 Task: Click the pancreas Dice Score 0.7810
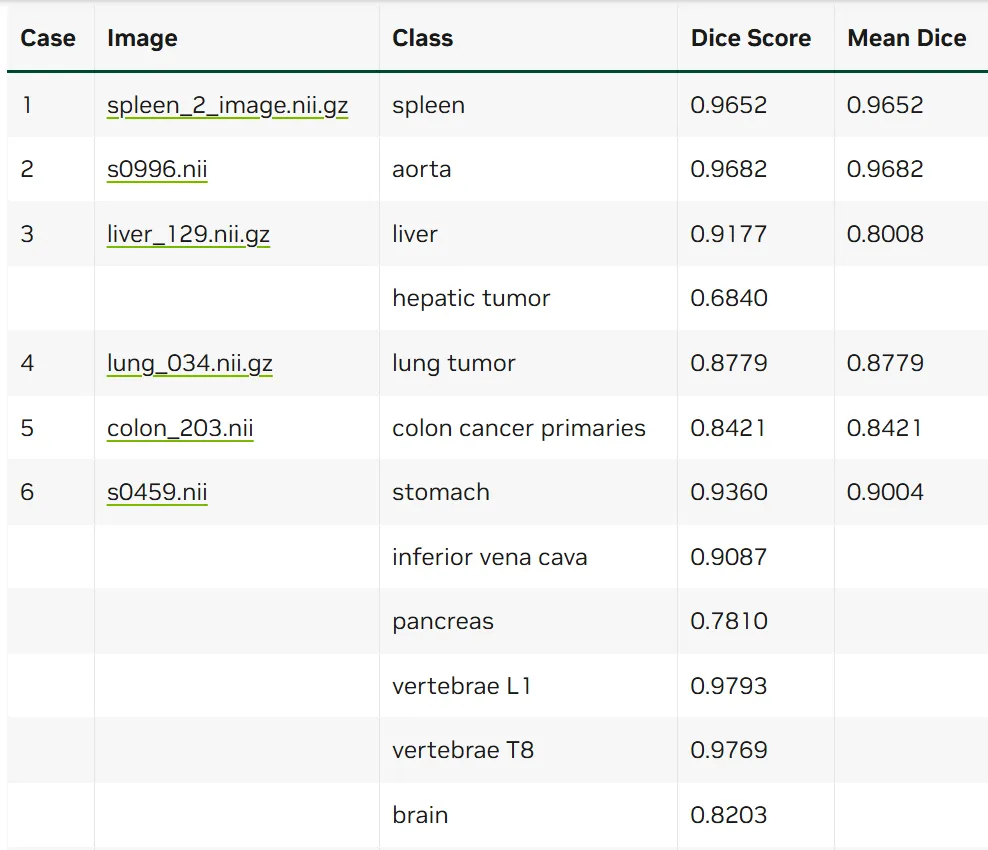tap(729, 621)
